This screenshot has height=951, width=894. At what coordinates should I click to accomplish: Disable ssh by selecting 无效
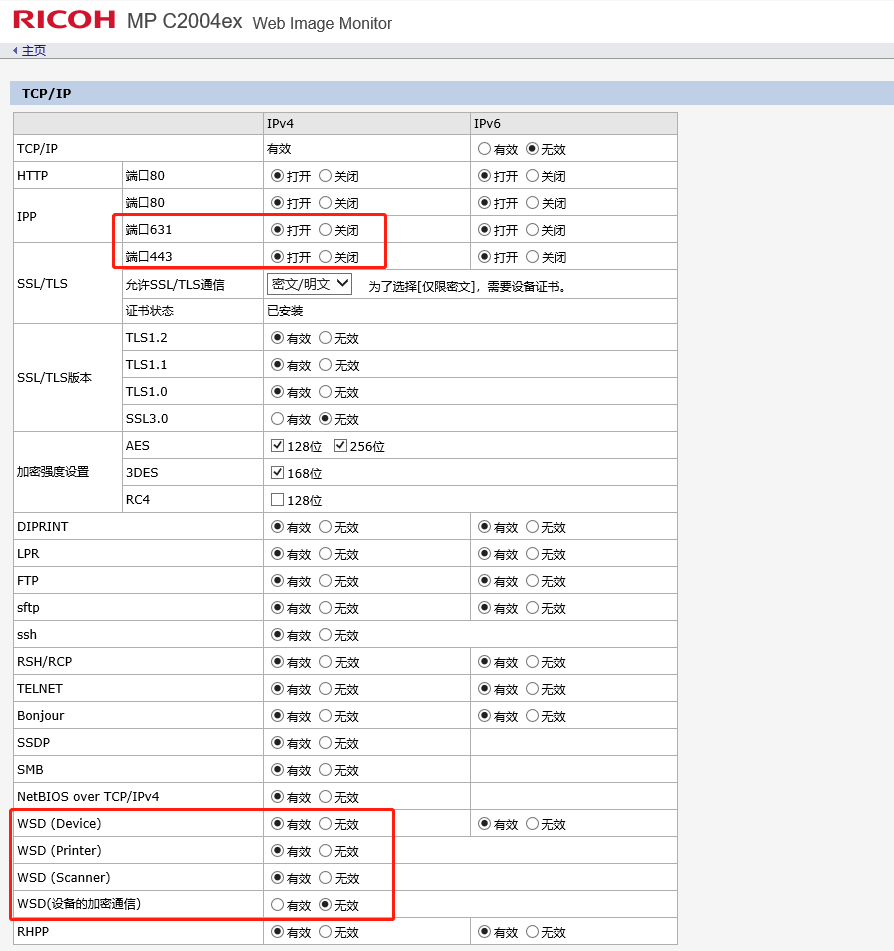pyautogui.click(x=326, y=635)
